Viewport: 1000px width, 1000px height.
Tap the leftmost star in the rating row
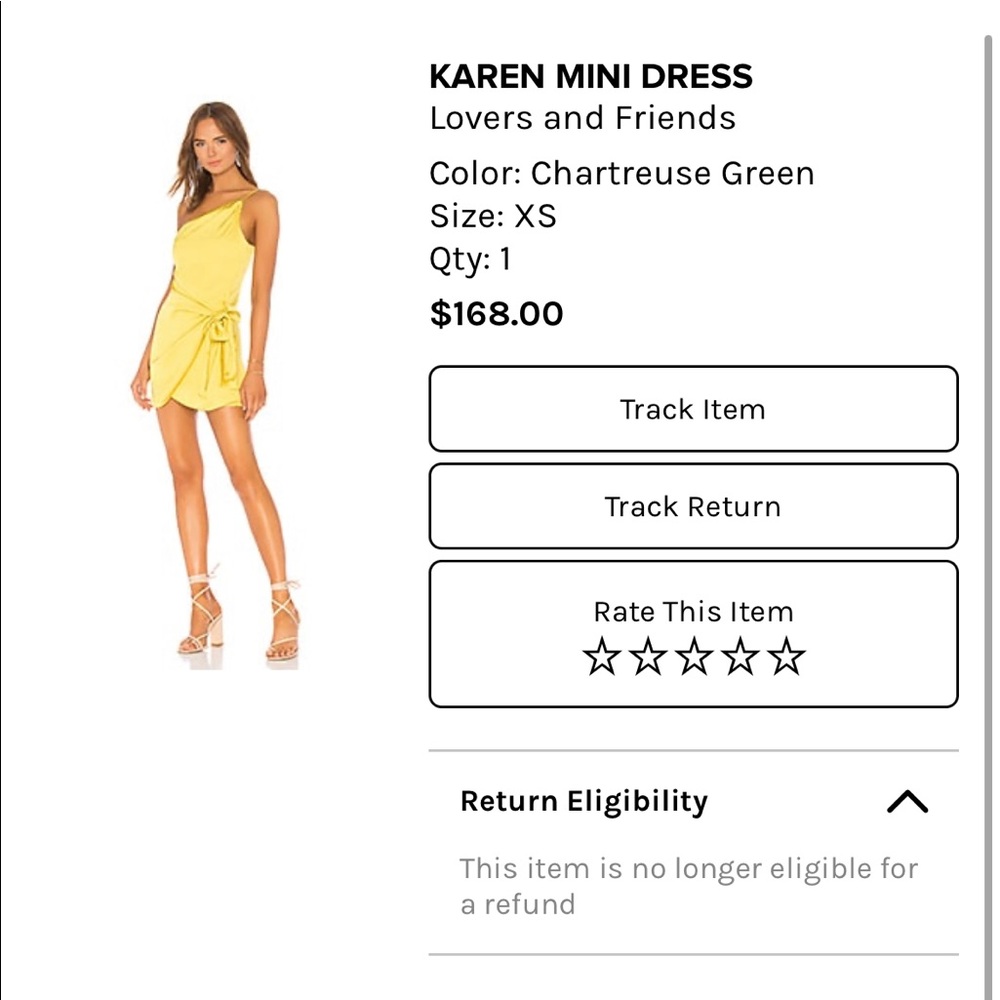click(x=604, y=656)
